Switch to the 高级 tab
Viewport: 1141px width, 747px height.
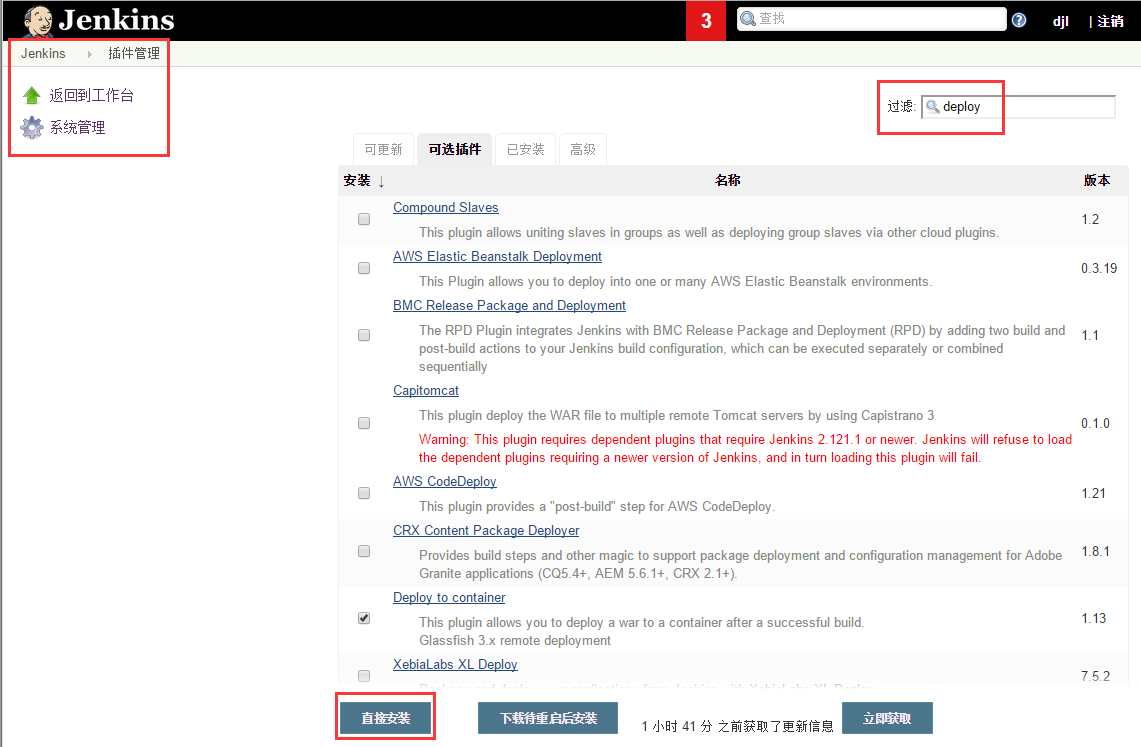click(583, 149)
